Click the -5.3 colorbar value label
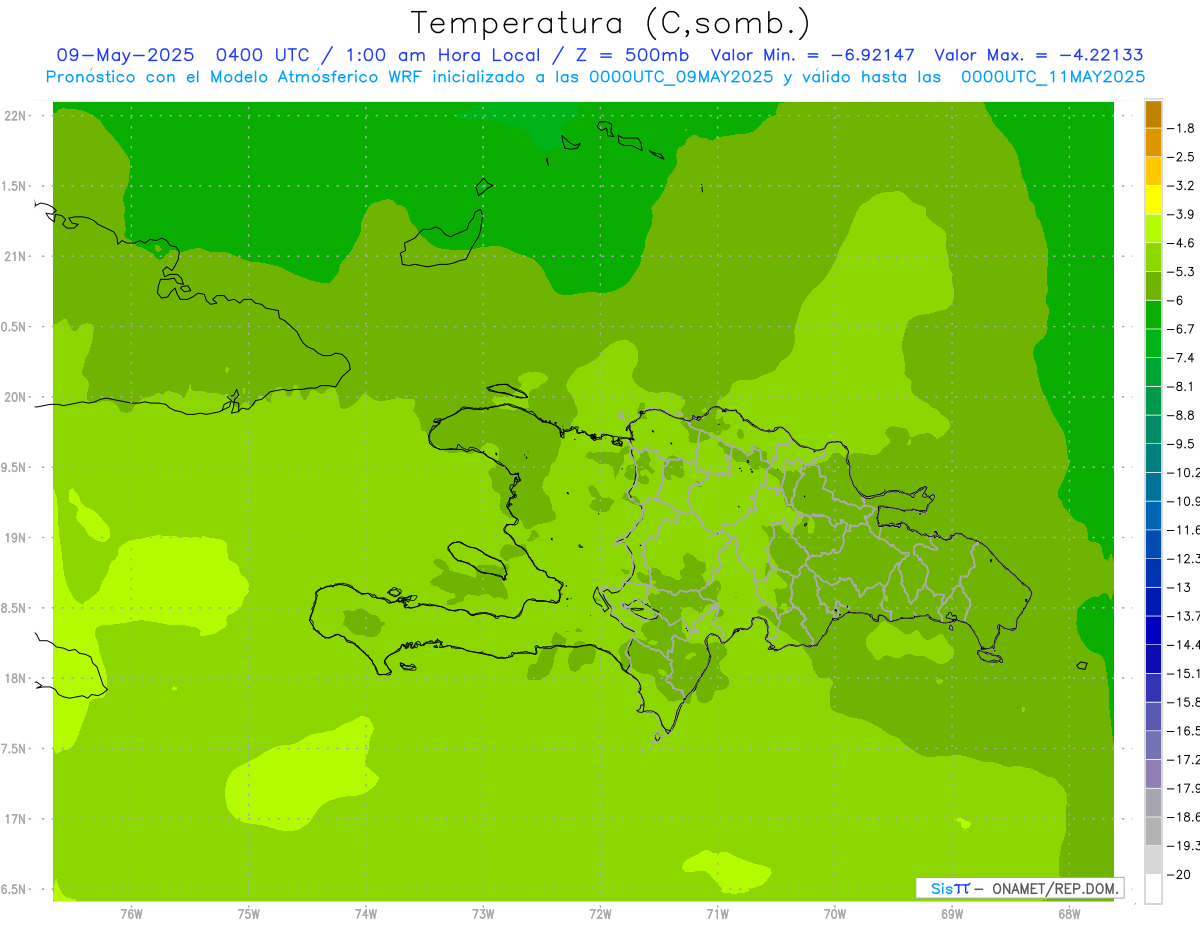Screen dimensions: 1200x927 tap(1182, 271)
